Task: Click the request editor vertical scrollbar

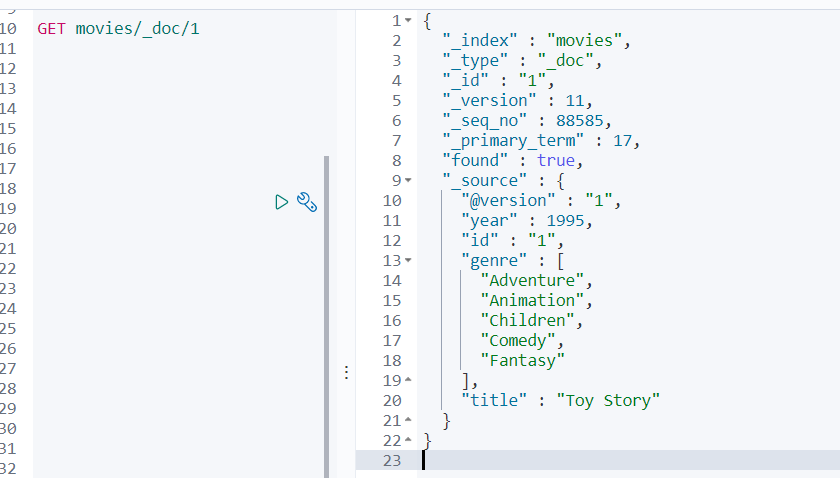Action: tap(326, 300)
